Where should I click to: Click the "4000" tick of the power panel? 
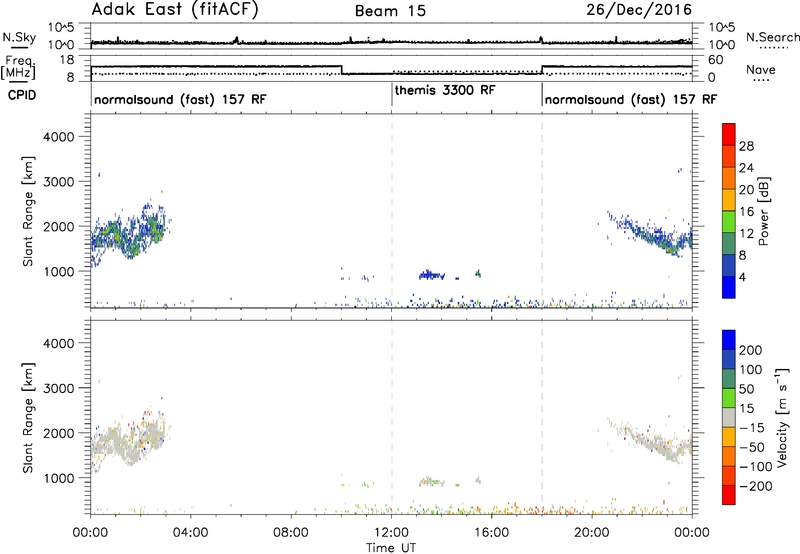(x=59, y=137)
